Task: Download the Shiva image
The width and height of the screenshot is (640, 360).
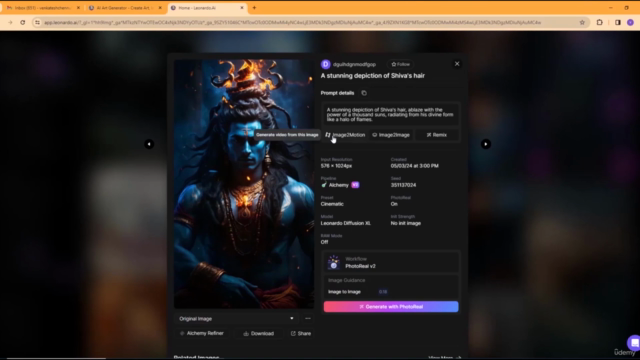Action: point(259,333)
